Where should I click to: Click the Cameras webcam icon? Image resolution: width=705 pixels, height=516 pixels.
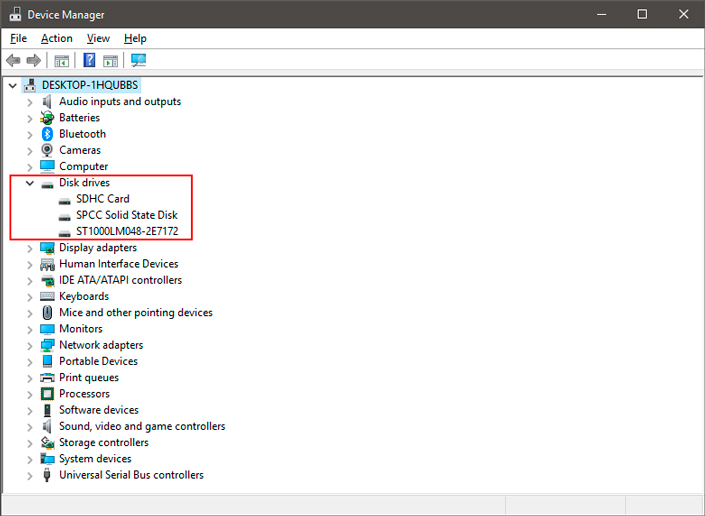[47, 150]
